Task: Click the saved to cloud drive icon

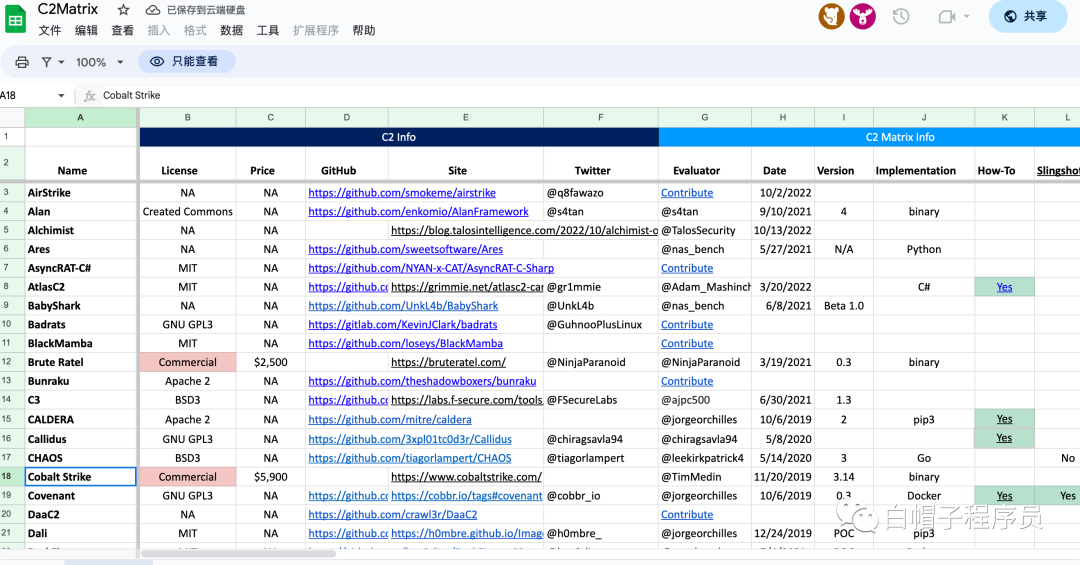Action: (153, 10)
